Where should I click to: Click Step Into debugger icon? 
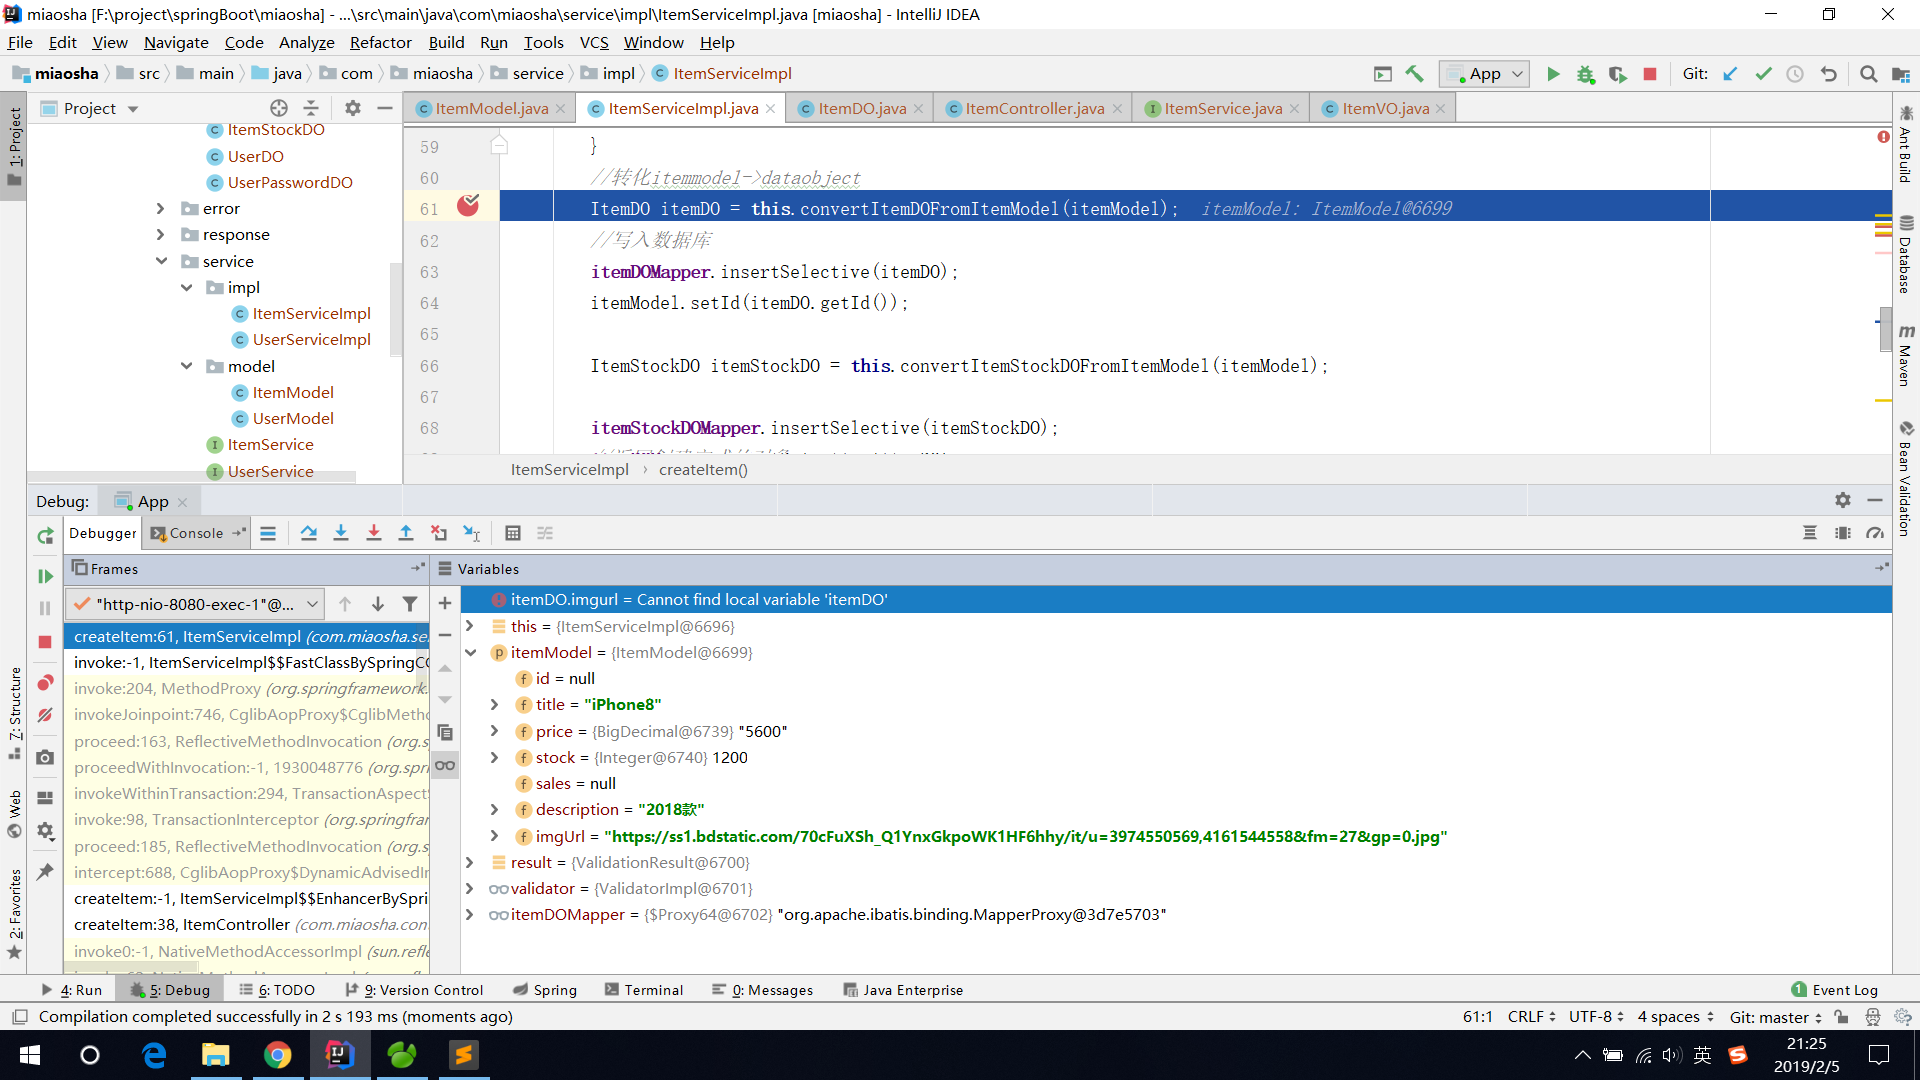[341, 533]
